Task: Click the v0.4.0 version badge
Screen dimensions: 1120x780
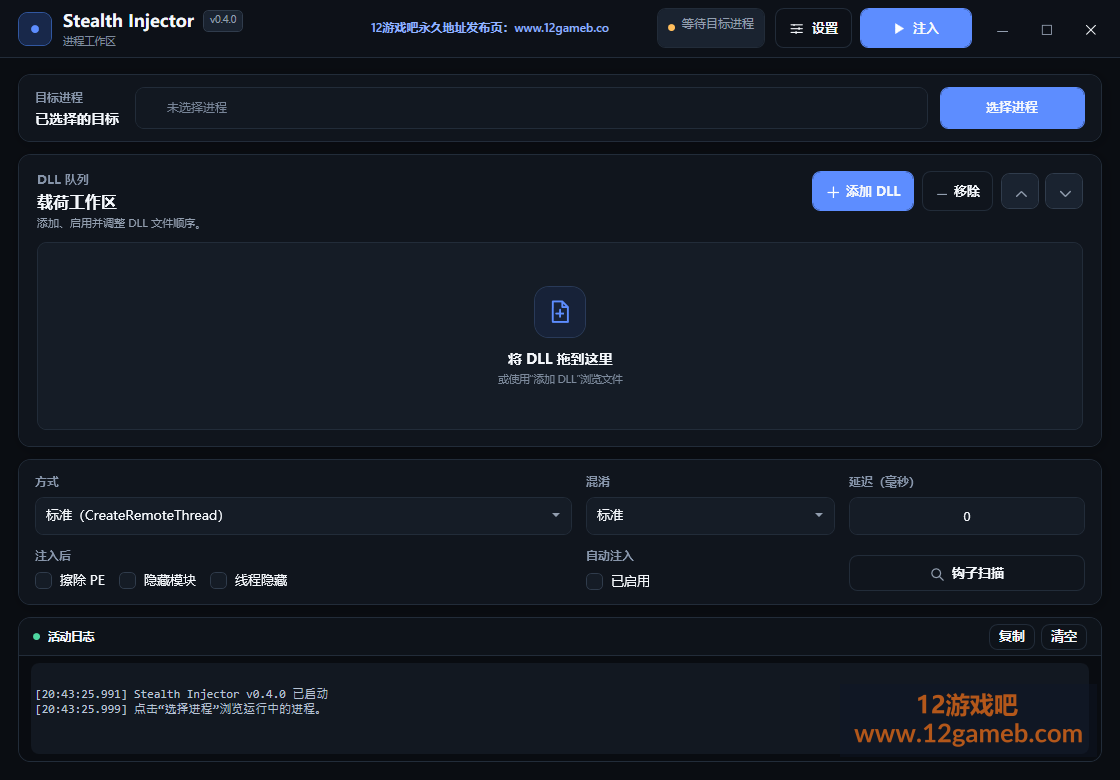Action: (x=223, y=21)
